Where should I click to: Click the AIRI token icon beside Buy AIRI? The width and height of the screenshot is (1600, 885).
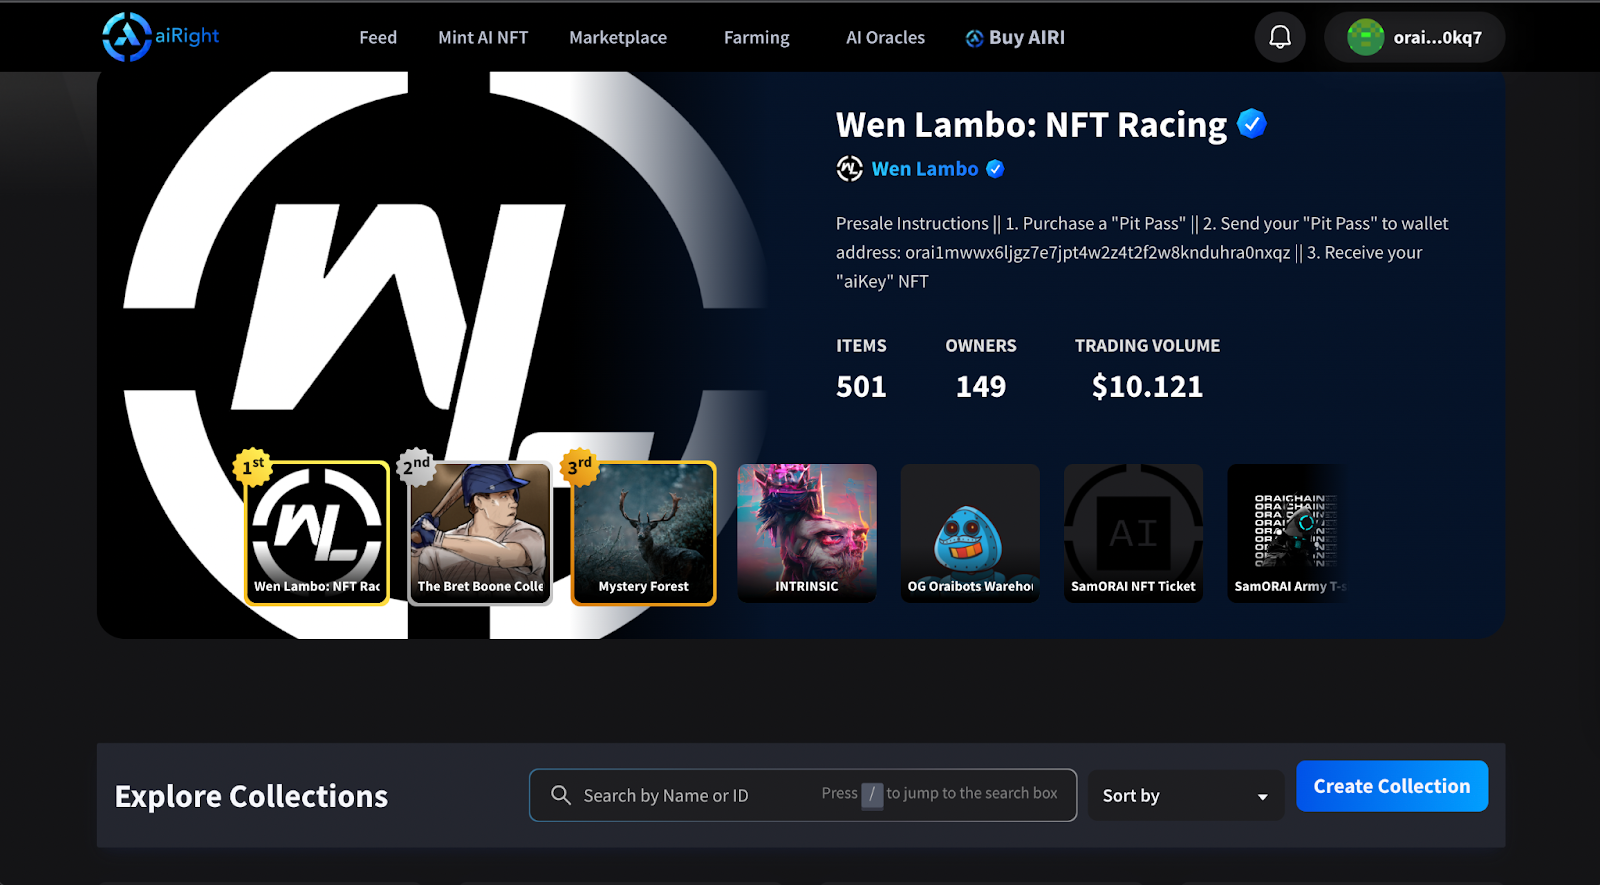974,38
